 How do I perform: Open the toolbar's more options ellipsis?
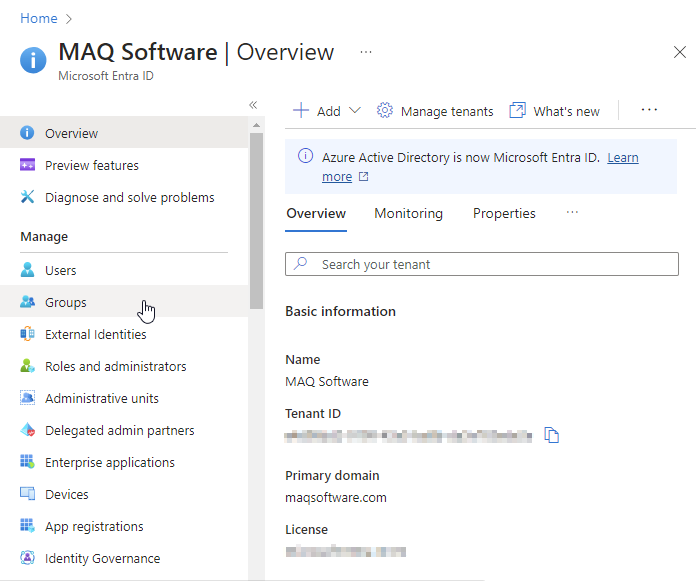[649, 110]
